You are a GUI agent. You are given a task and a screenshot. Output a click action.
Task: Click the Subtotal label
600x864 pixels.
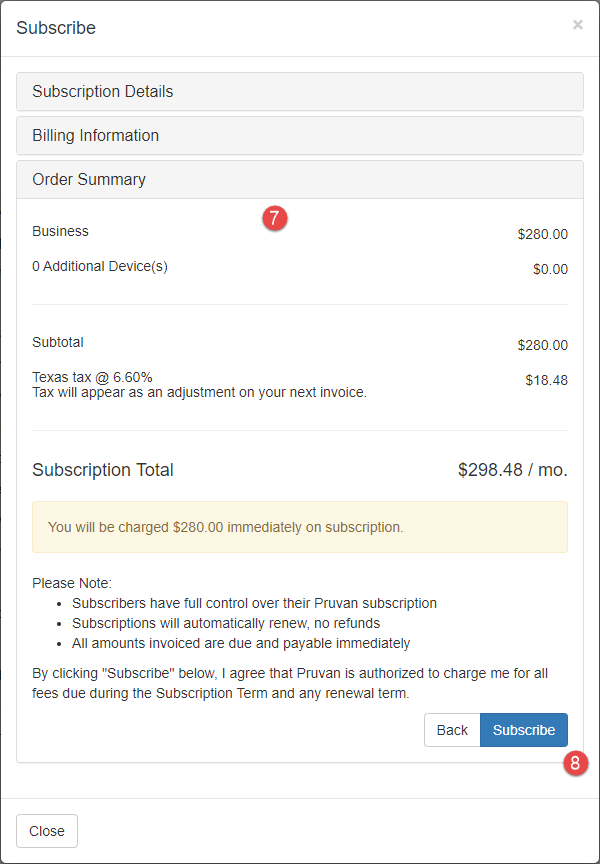(58, 342)
